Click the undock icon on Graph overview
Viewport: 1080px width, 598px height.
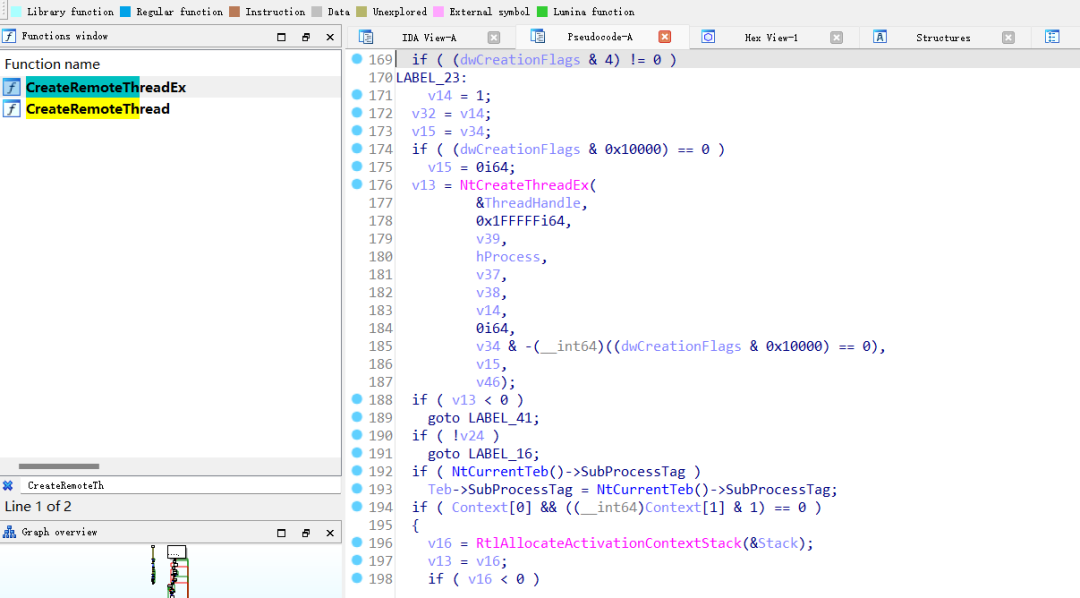(x=306, y=532)
